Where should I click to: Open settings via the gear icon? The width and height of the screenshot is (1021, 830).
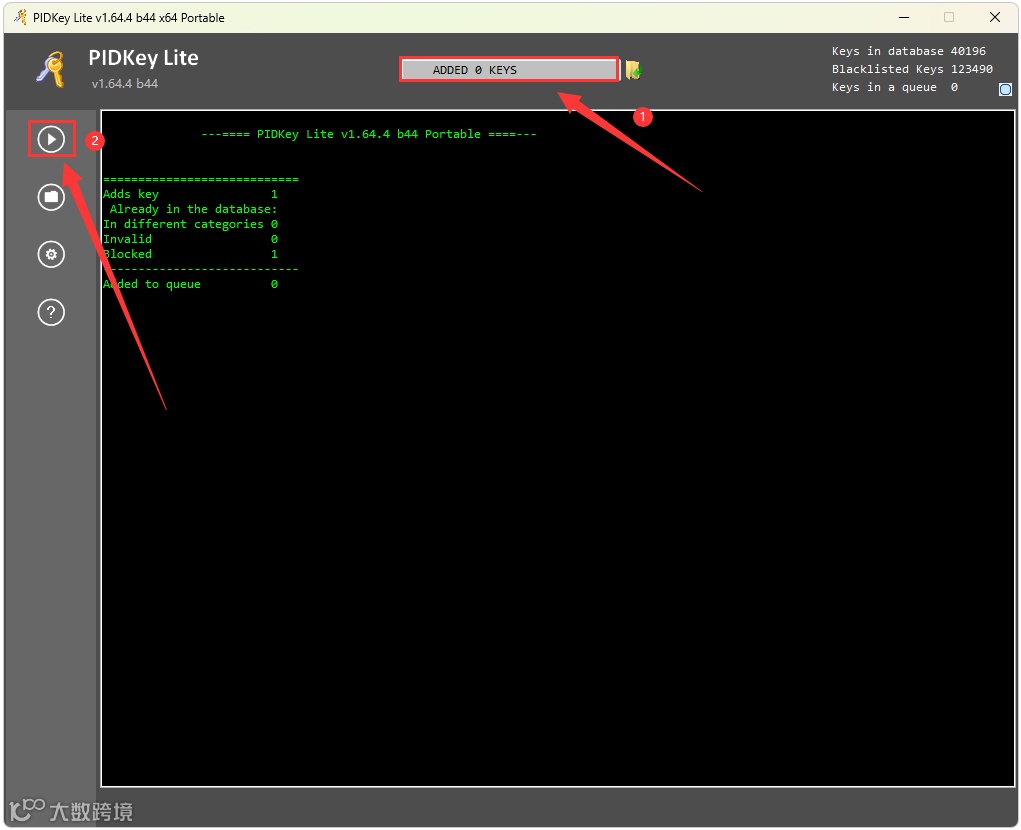pos(51,254)
